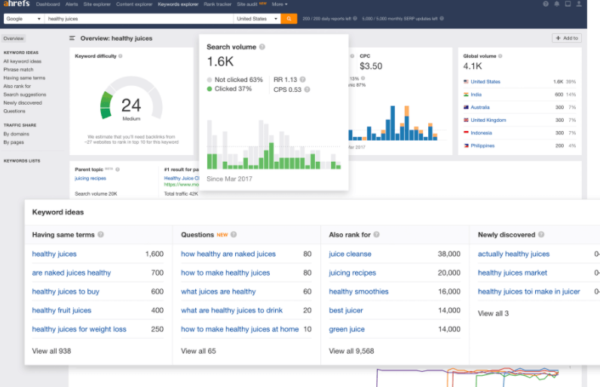600x387 pixels.
Task: Open the notifications bell icon
Action: pyautogui.click(x=557, y=4)
